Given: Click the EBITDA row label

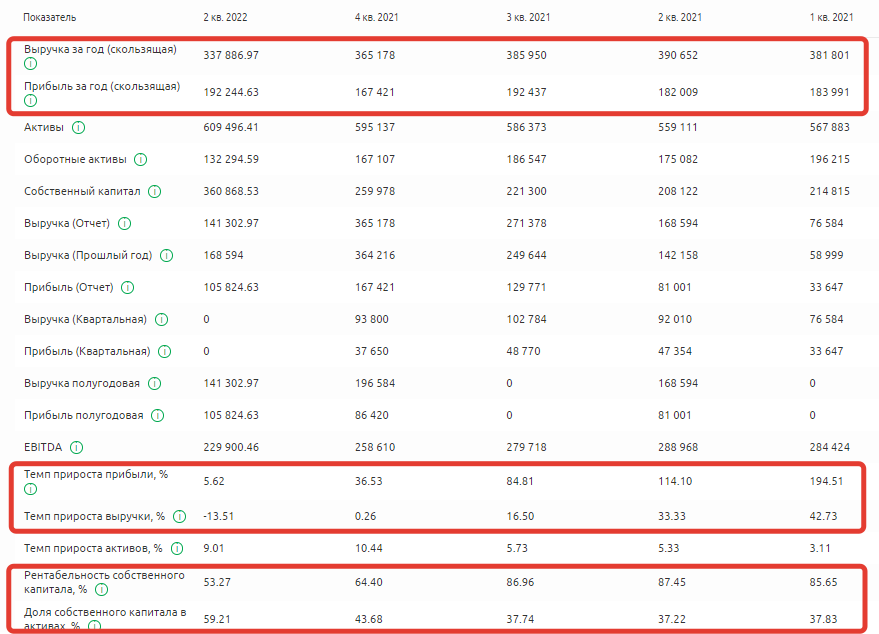Looking at the screenshot, I should point(44,448).
